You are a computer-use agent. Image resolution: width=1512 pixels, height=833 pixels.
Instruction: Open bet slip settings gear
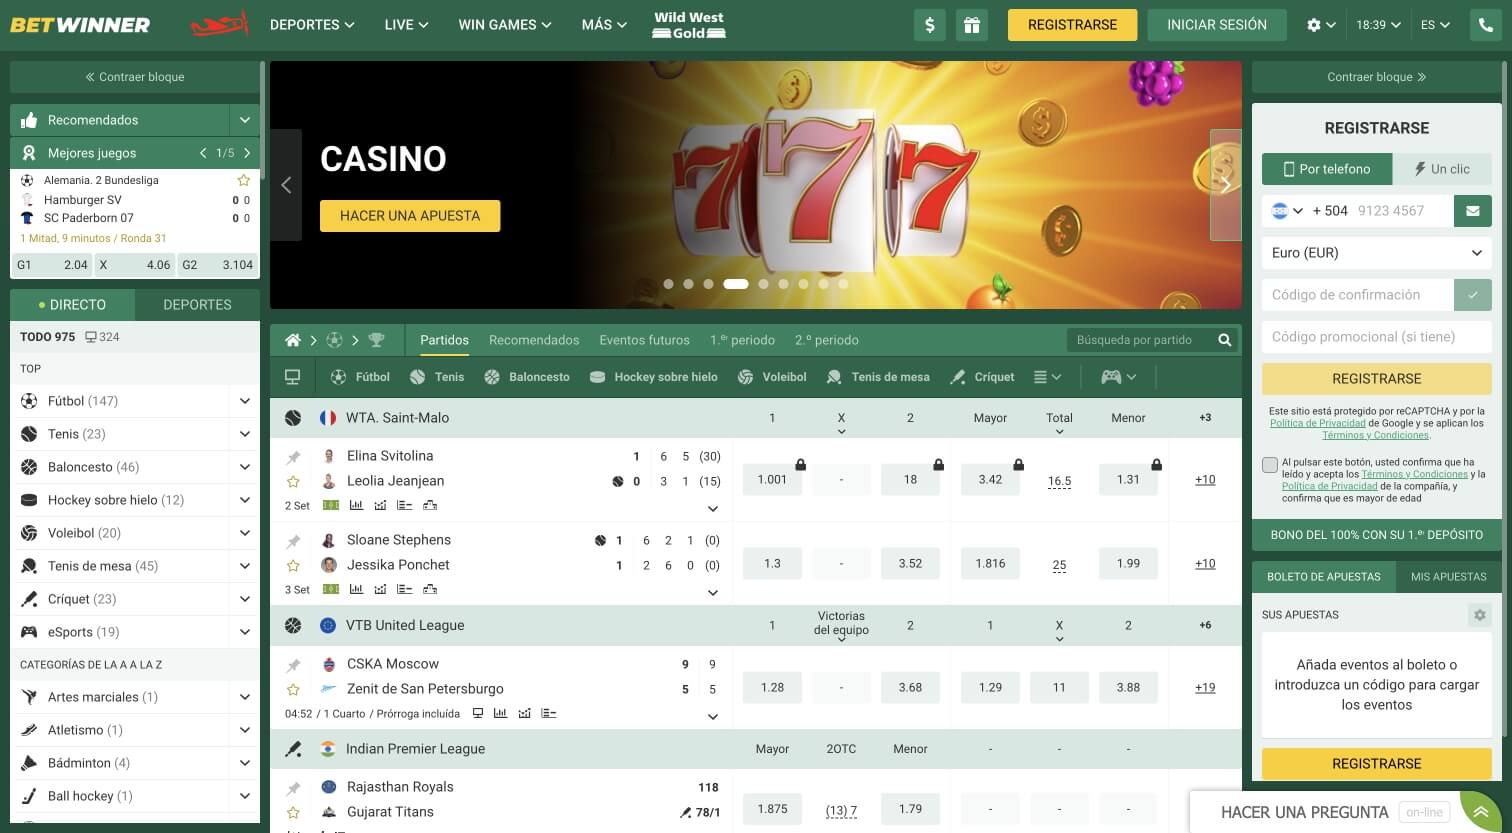click(1480, 615)
